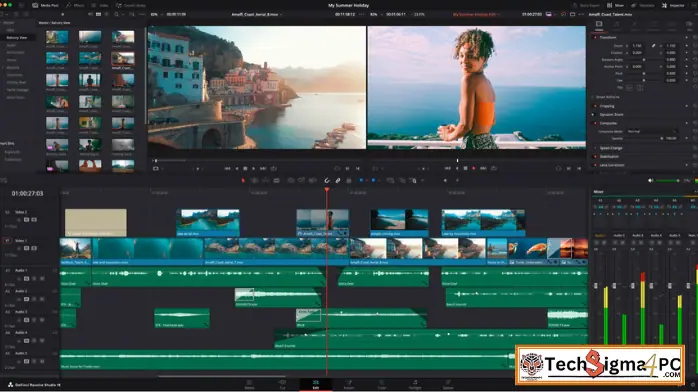Click the Flip horizontal icon in Transform
698x392 pixels.
tap(629, 88)
